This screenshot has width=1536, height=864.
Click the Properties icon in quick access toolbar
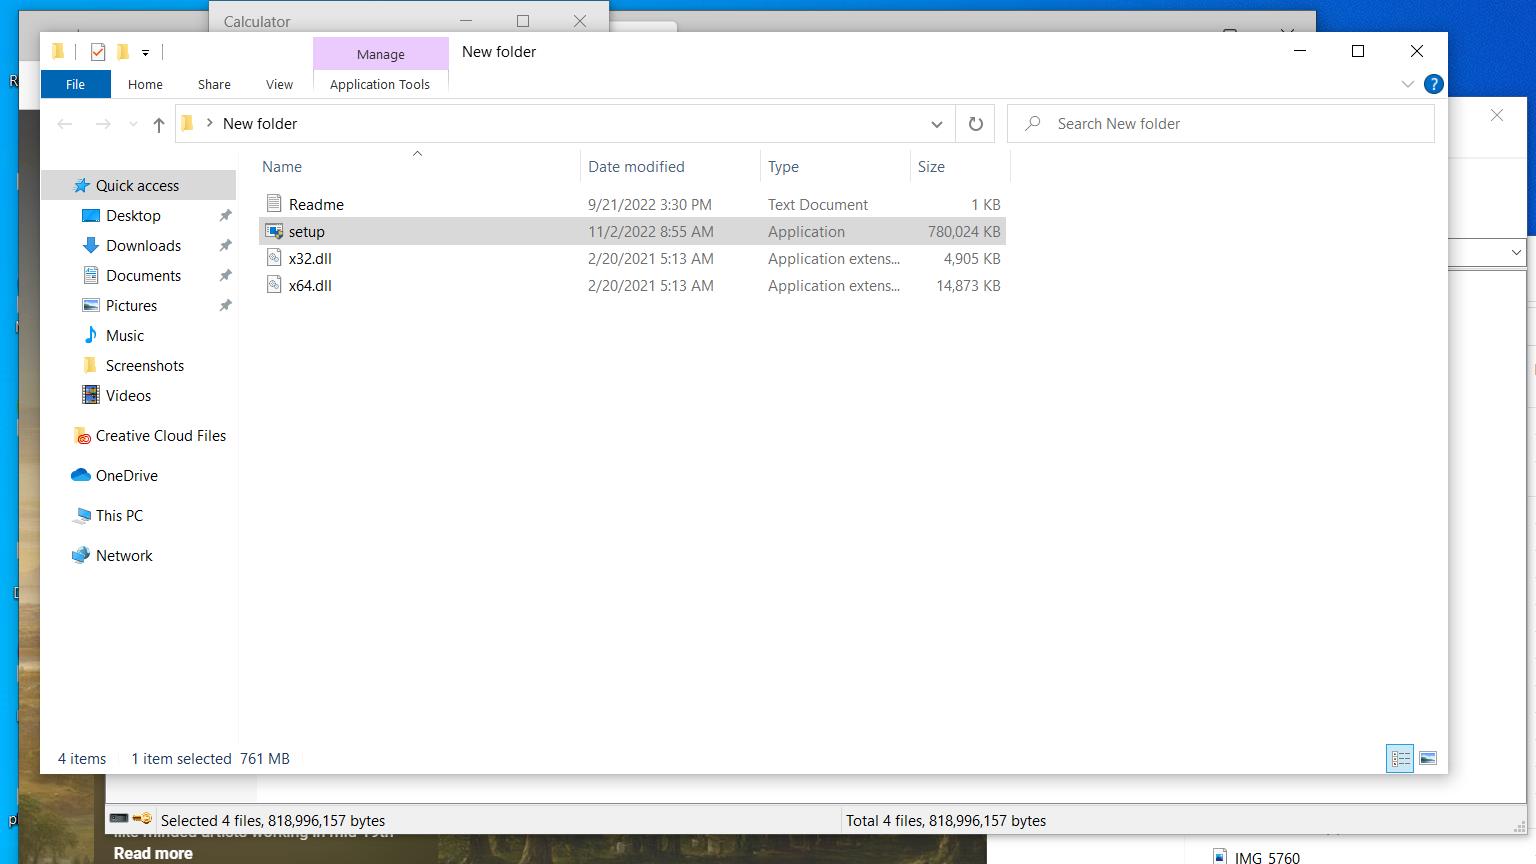(97, 52)
